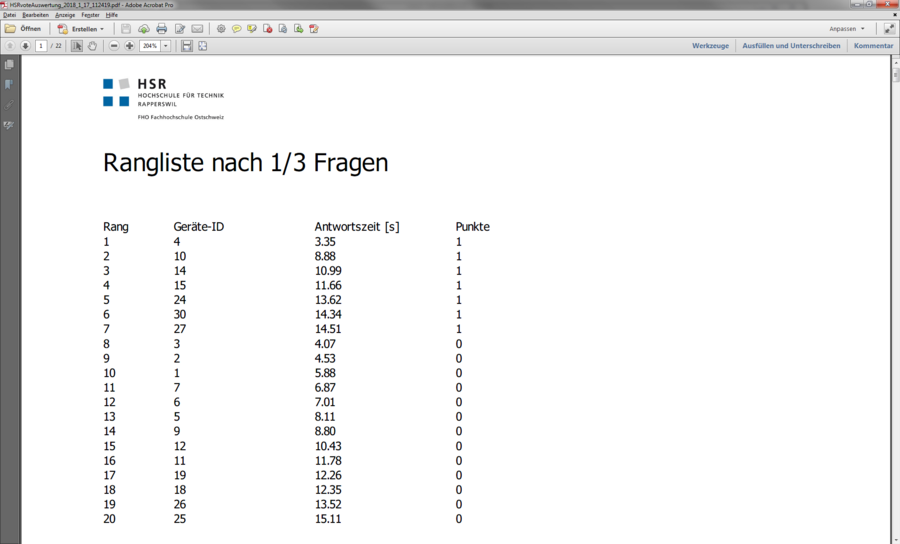Click the page number input field
Screen dimensions: 900x544
41,46
